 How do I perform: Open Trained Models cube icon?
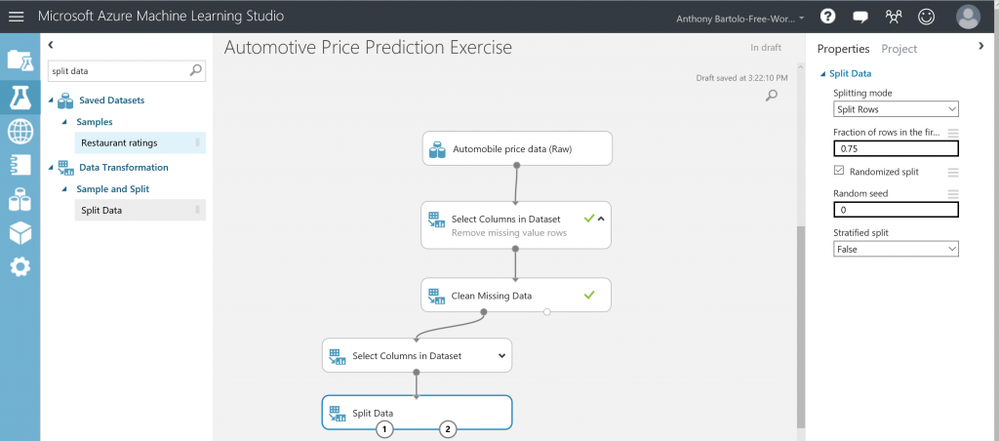click(20, 233)
